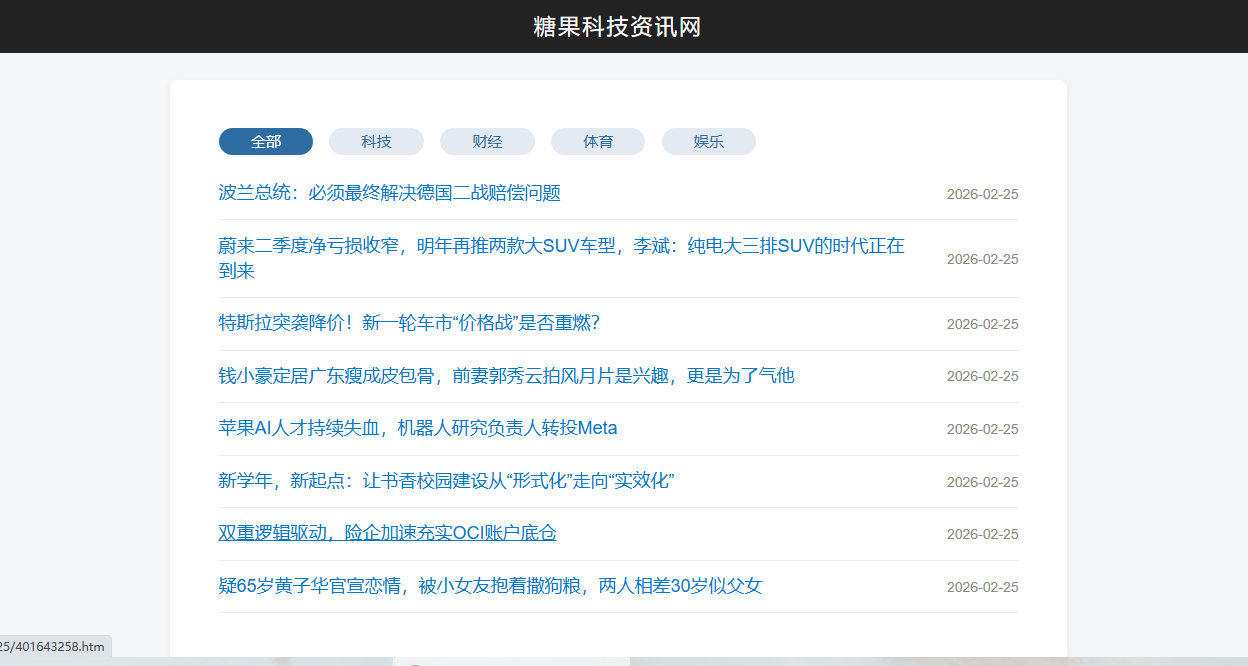This screenshot has height=666, width=1248.
Task: Click the date next to 特斯拉 headline
Action: click(x=982, y=324)
